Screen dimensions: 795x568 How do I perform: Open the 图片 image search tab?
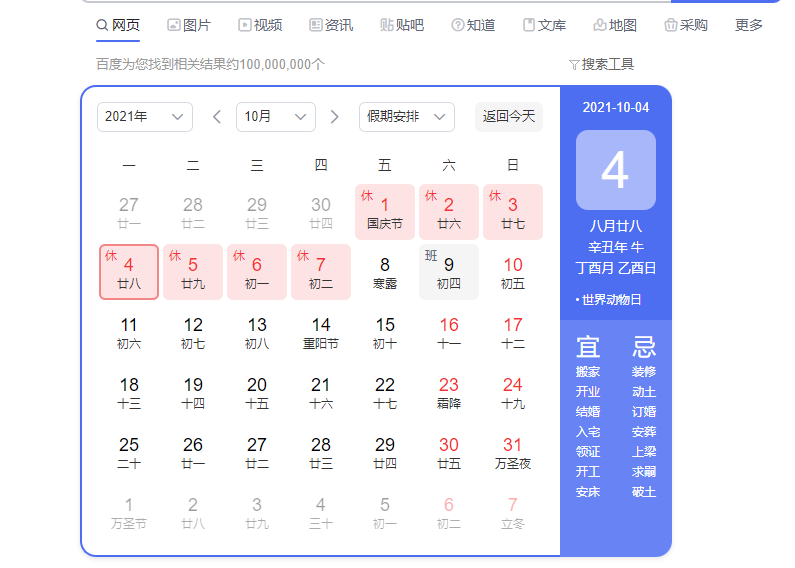click(189, 25)
